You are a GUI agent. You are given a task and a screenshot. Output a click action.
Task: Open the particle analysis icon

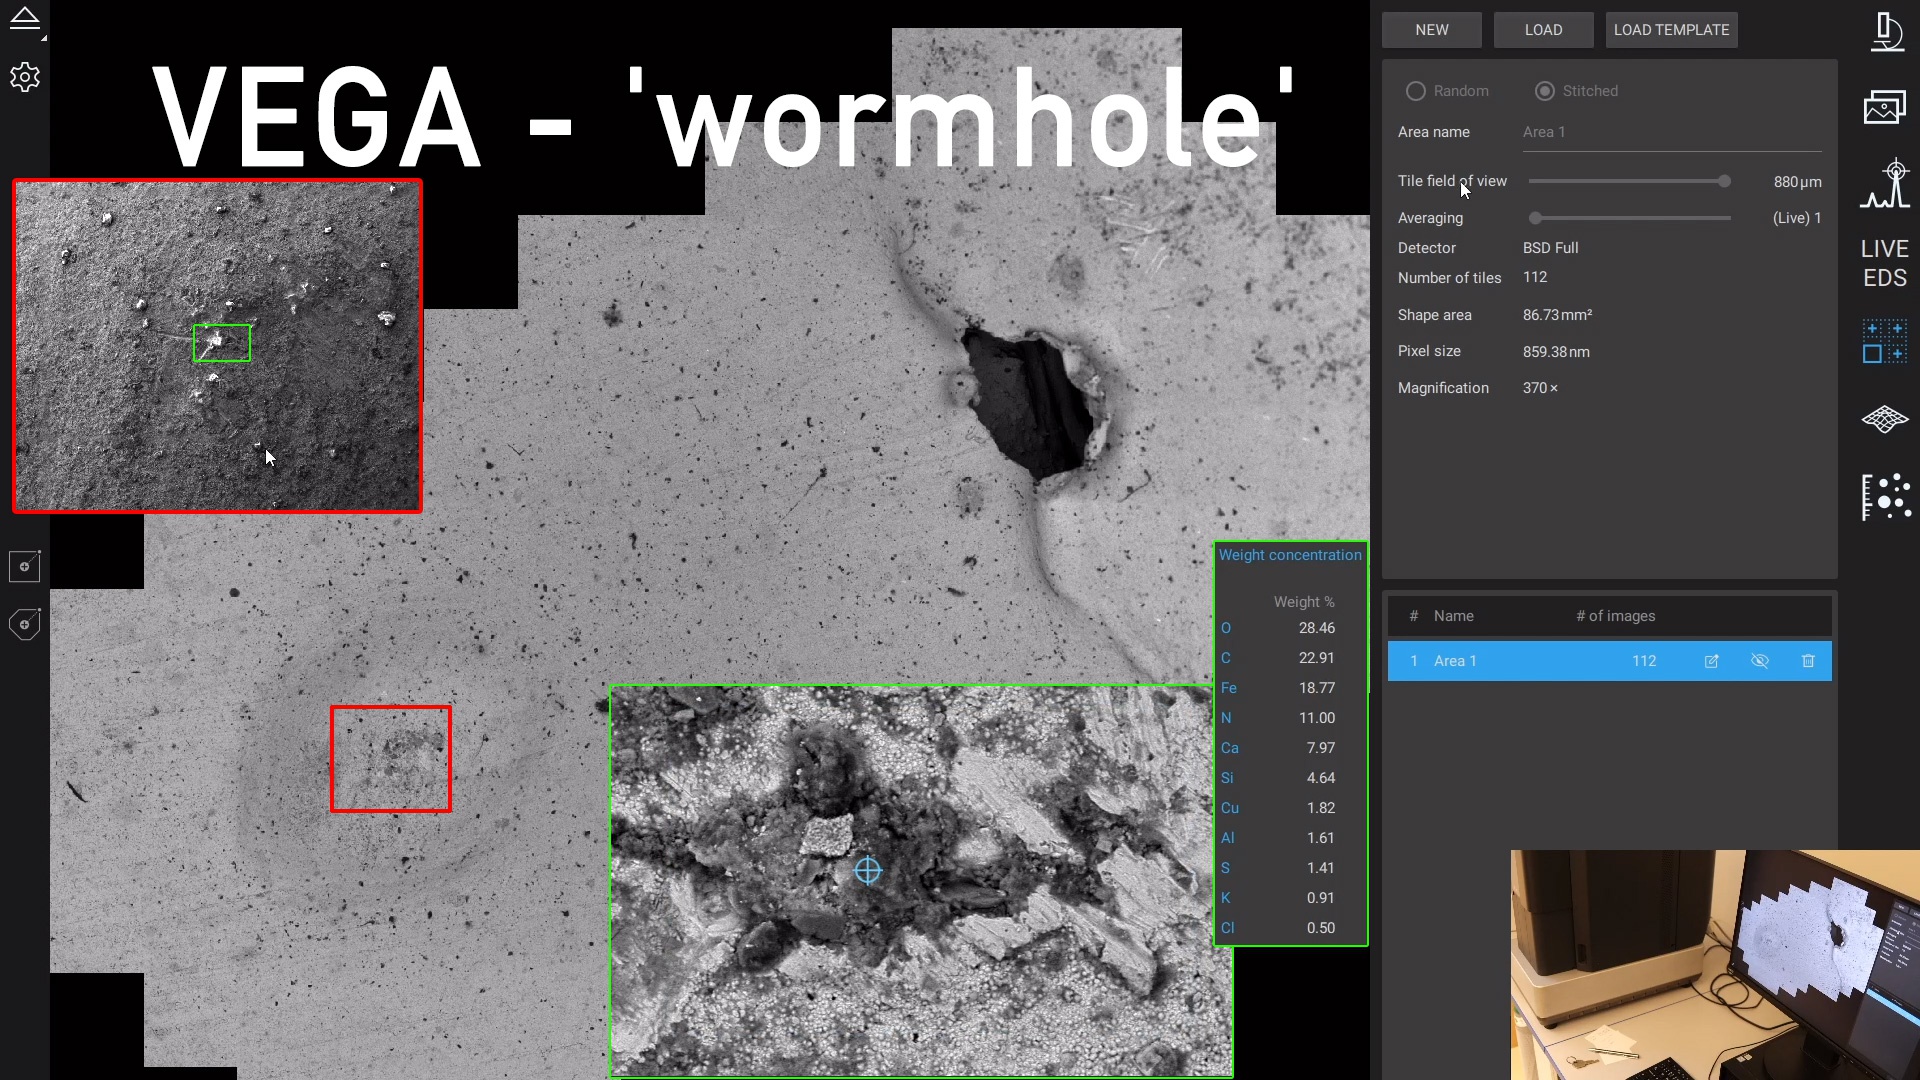(x=1886, y=496)
